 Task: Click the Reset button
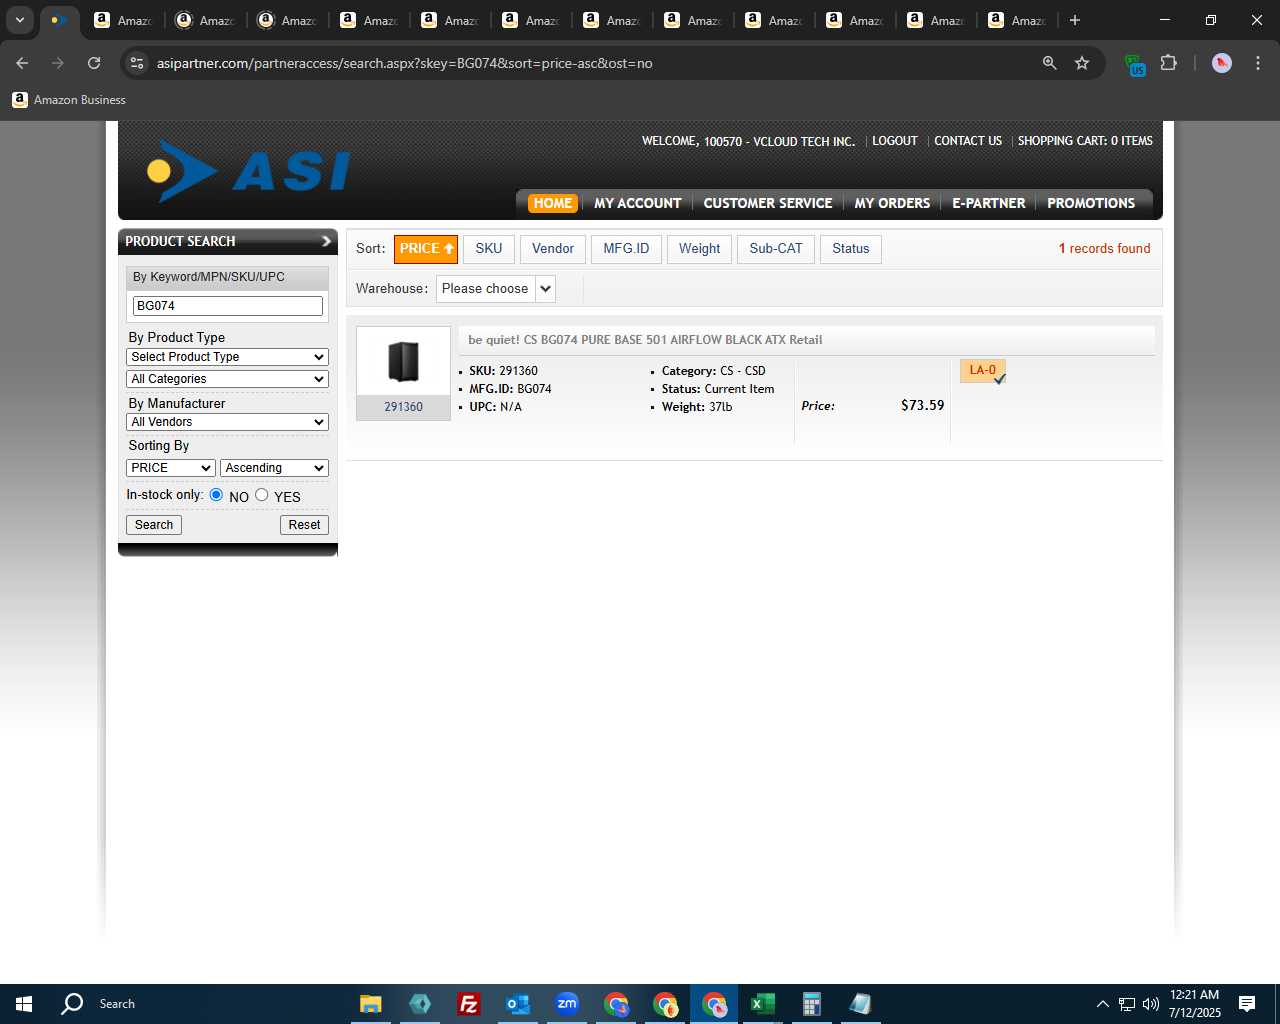point(304,525)
